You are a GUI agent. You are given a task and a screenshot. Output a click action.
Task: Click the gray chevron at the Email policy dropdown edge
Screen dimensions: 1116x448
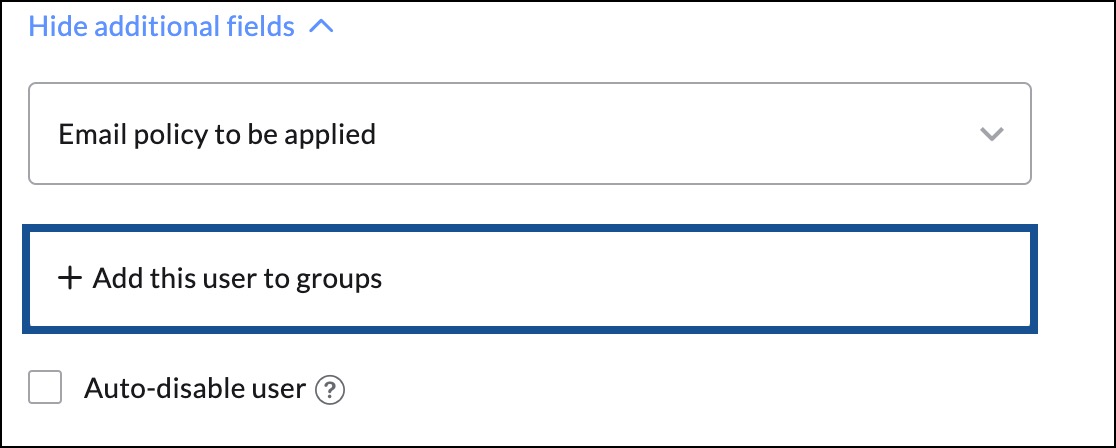(991, 134)
